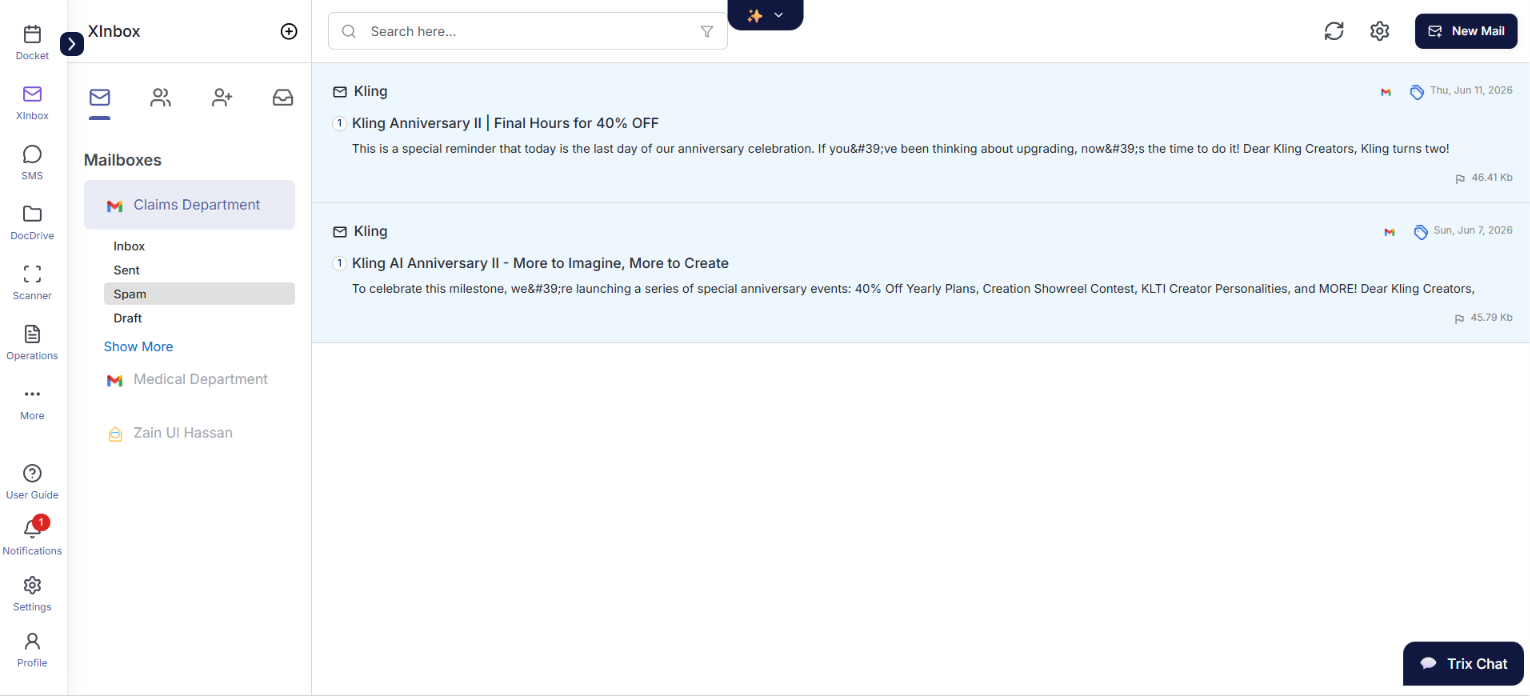
Task: Click tag icon on Jun 11 email
Action: tap(1416, 91)
